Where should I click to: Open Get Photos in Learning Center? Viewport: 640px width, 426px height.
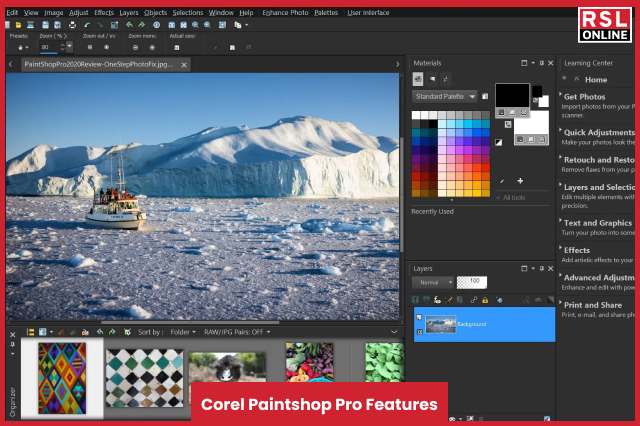[x=584, y=97]
